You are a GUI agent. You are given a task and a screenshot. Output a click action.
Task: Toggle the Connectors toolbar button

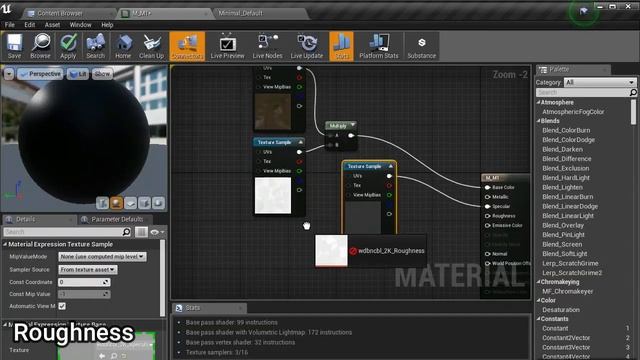pyautogui.click(x=187, y=46)
